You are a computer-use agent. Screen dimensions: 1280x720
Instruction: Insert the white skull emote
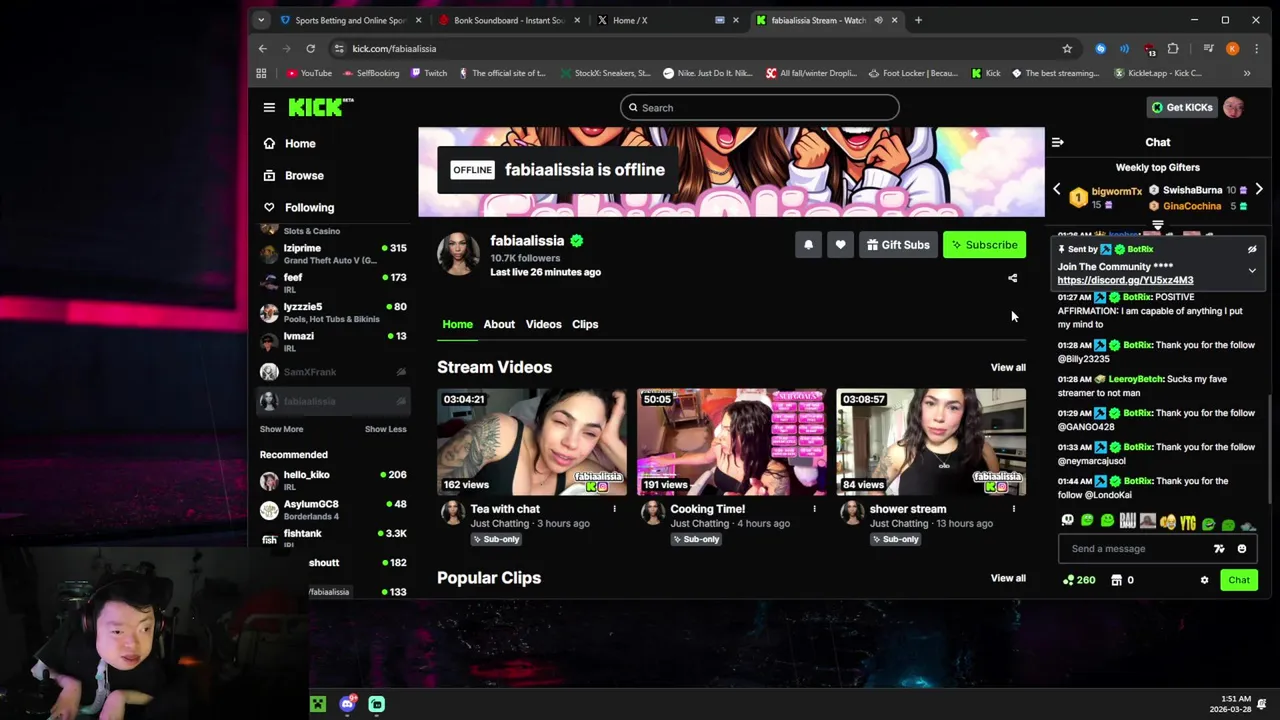(x=1067, y=521)
